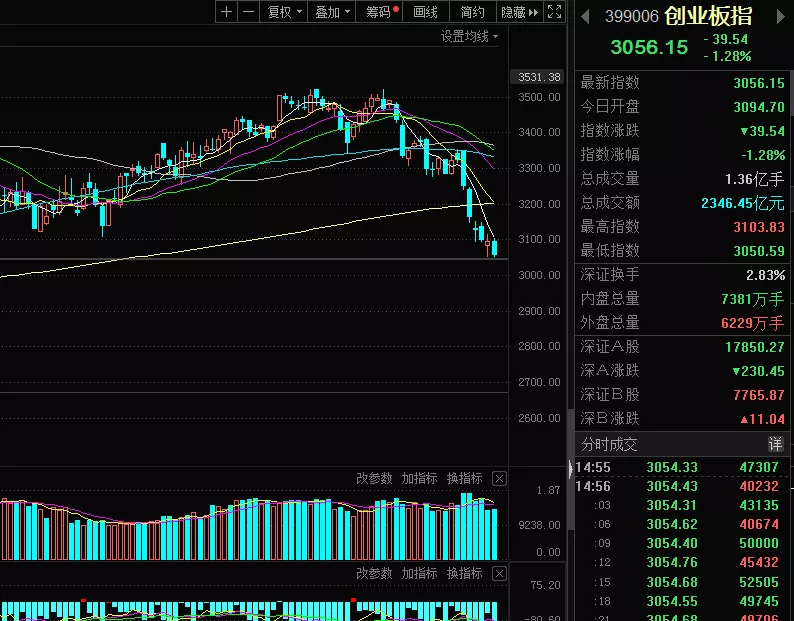Select the 深证换手 2.83% value

tap(765, 275)
